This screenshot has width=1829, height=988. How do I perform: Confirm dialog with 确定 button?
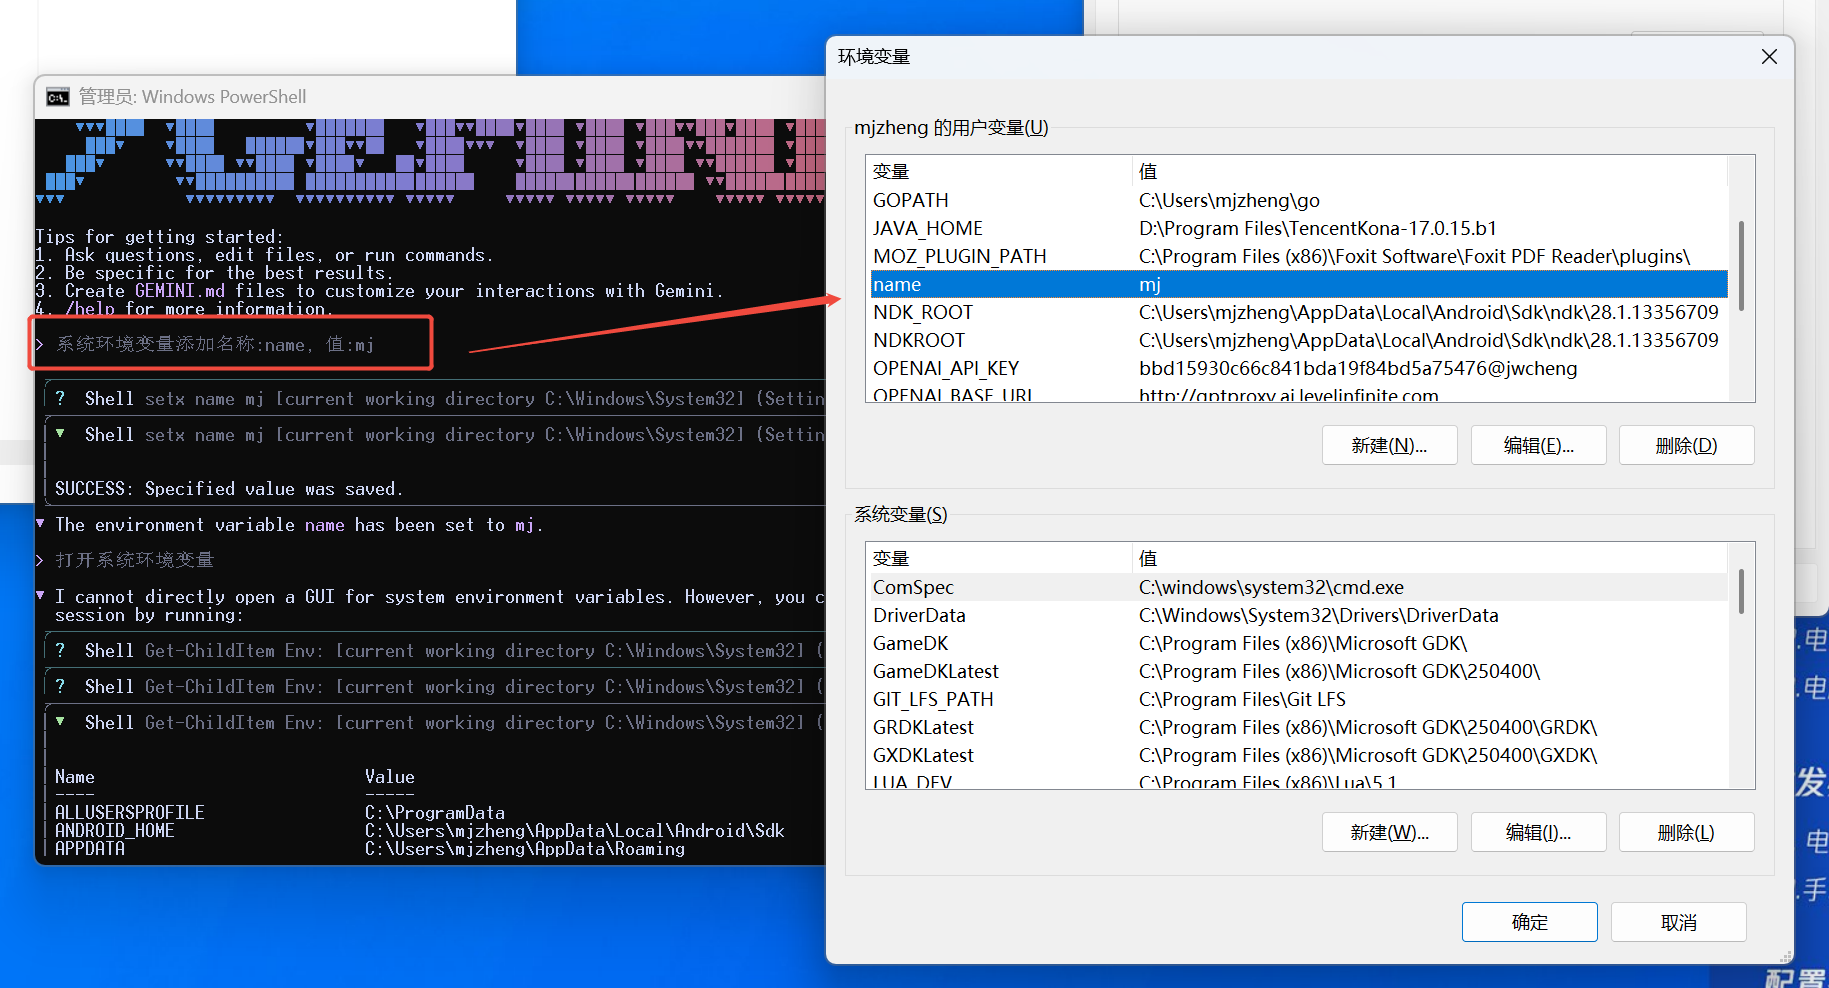pos(1529,922)
